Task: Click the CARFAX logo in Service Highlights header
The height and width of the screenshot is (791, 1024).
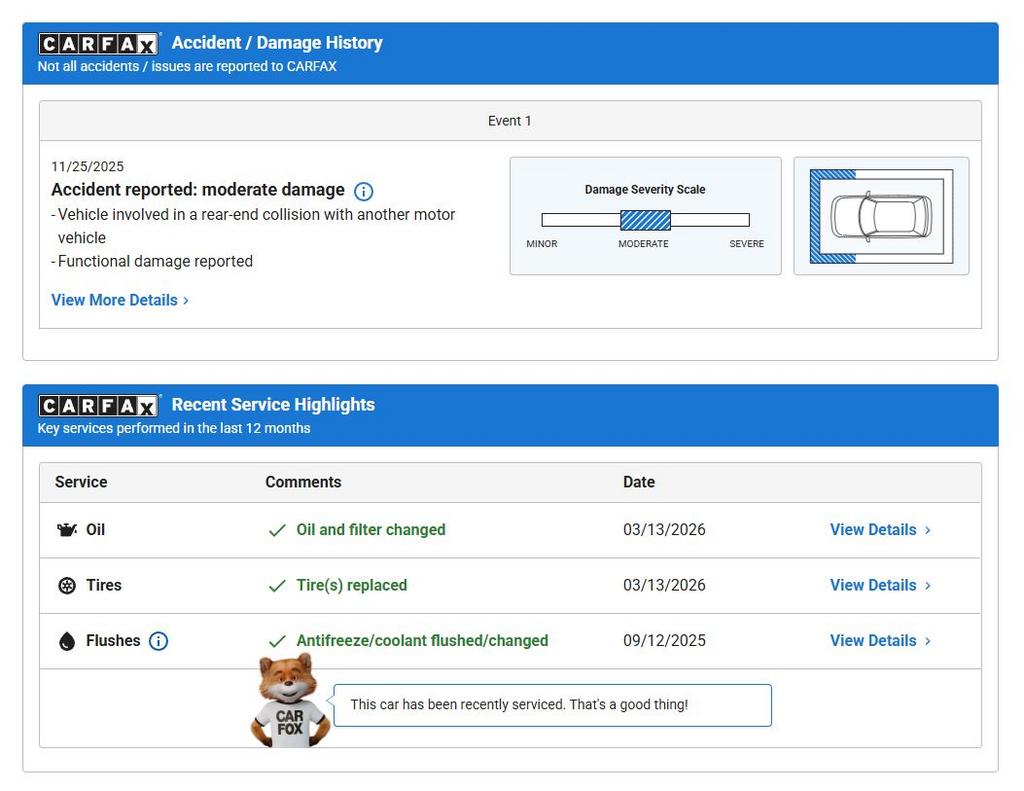Action: coord(98,406)
